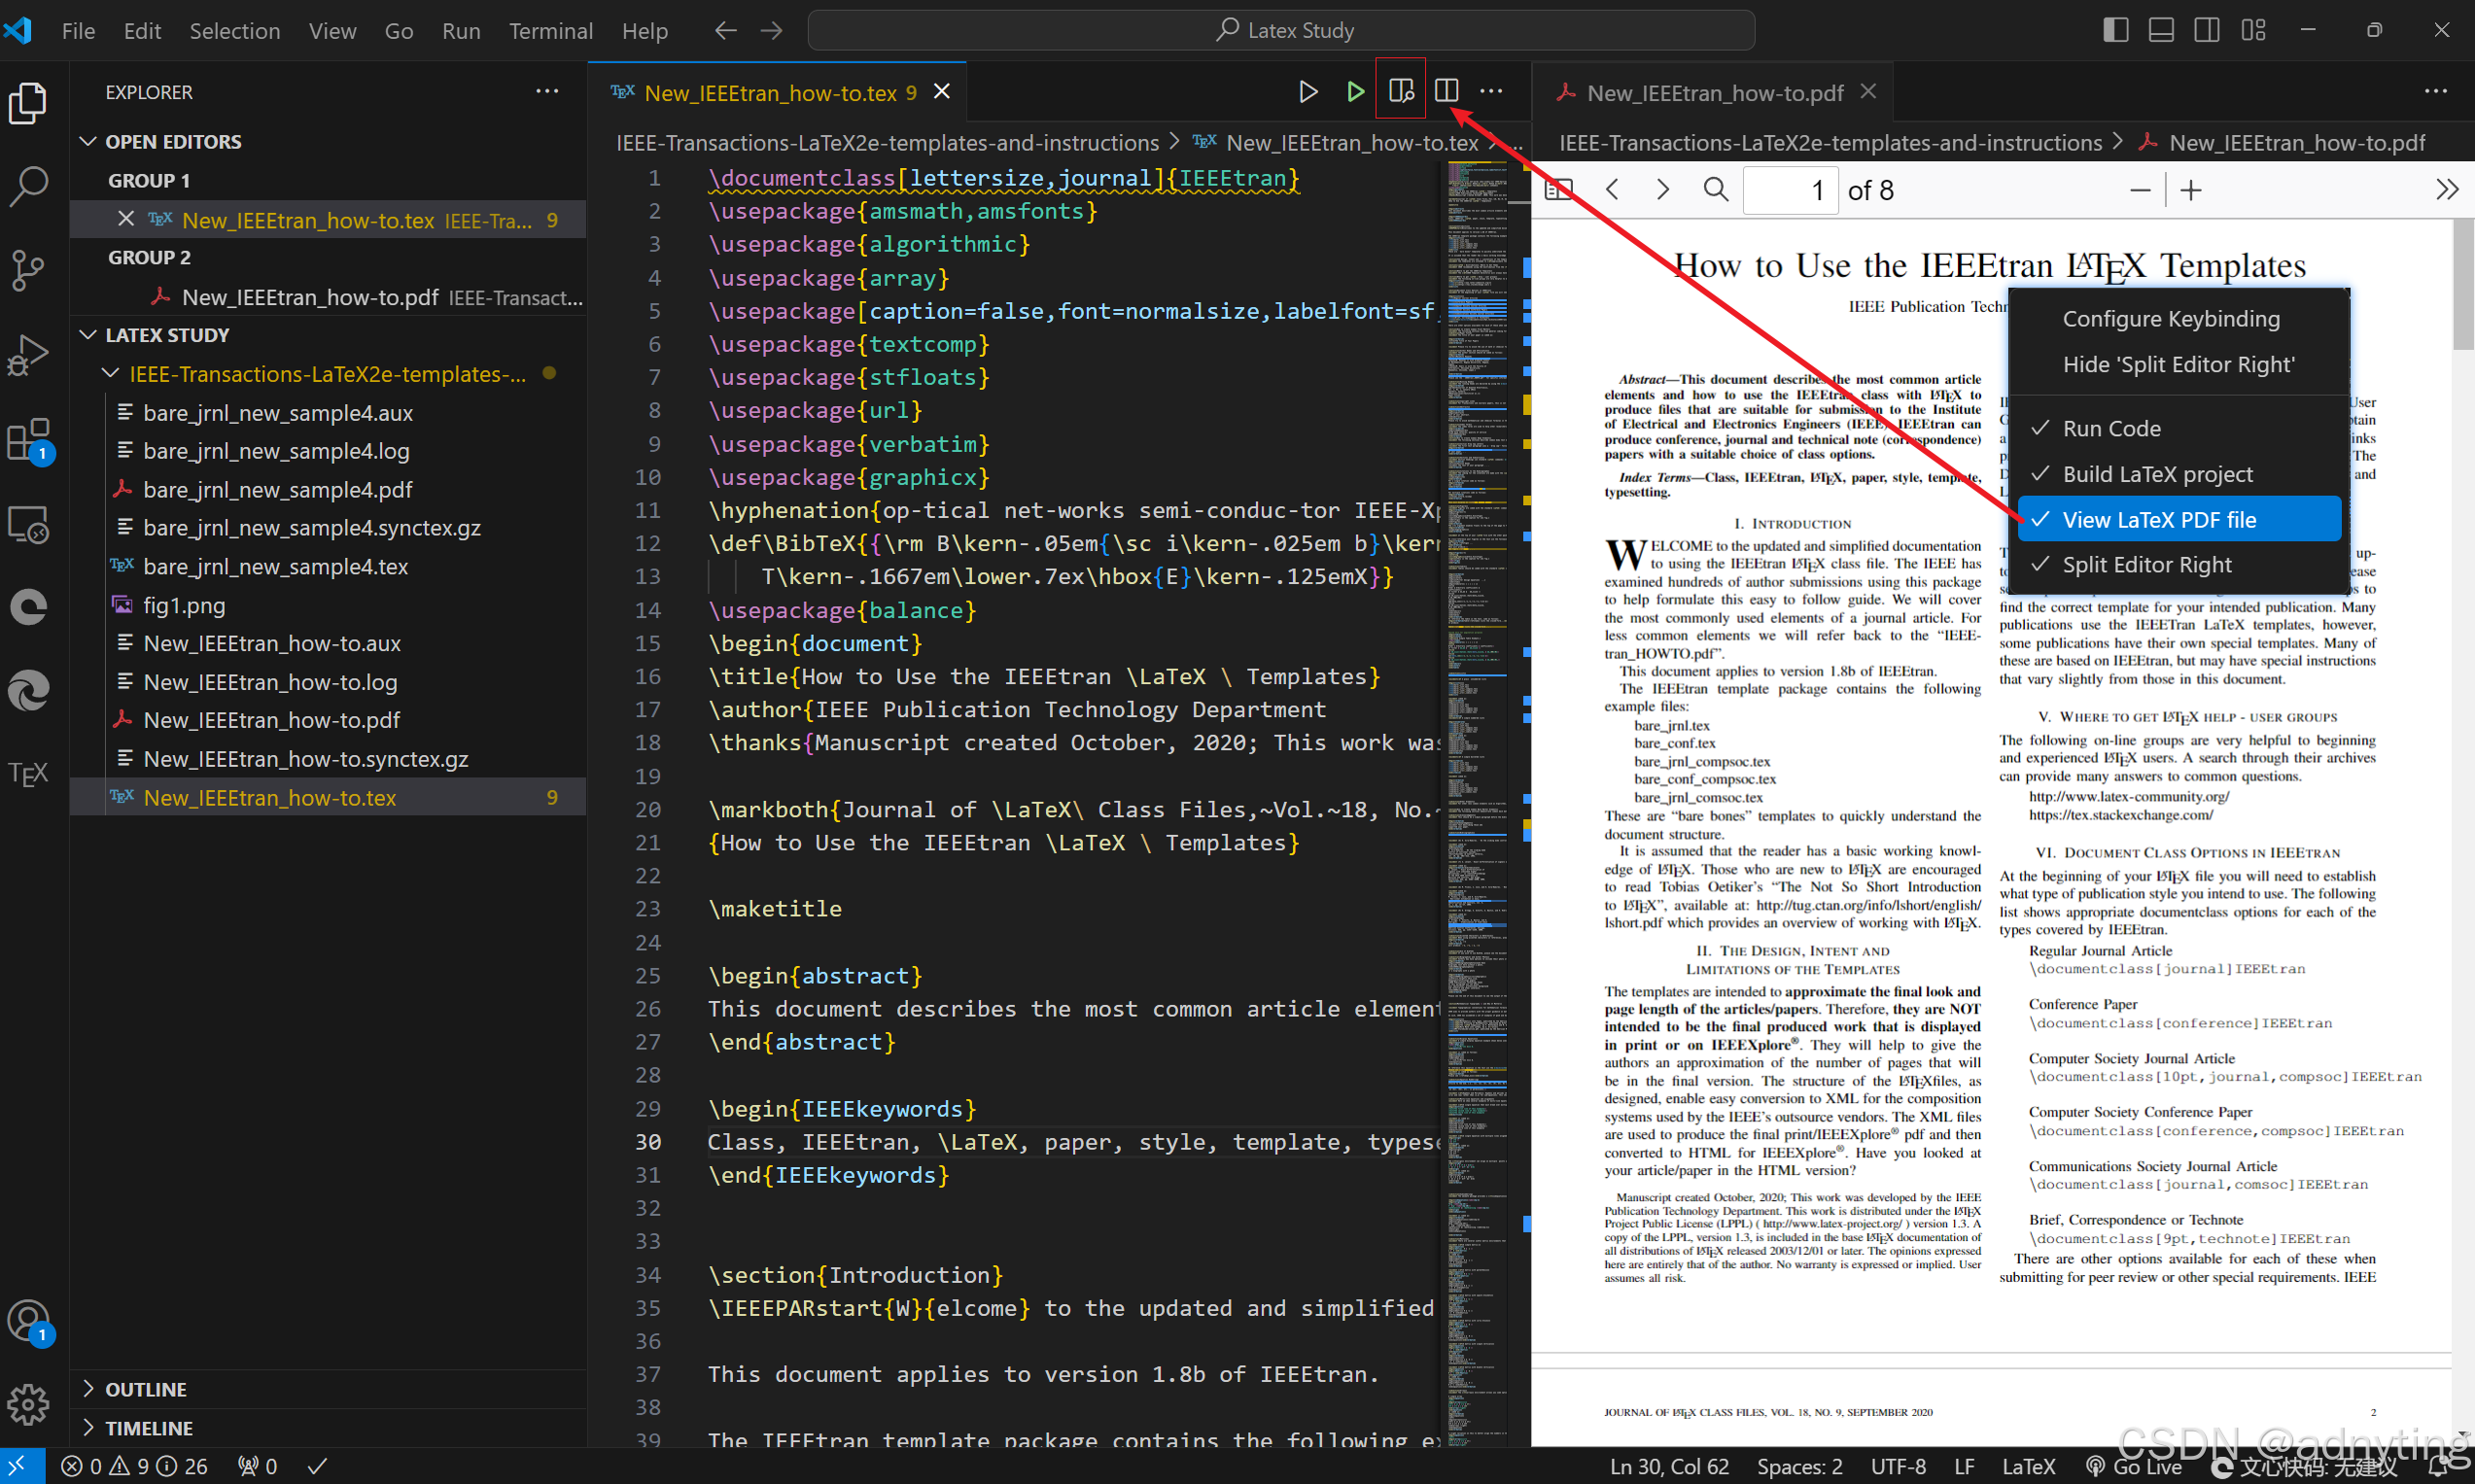The width and height of the screenshot is (2475, 1484).
Task: Click the Split Editor Right icon
Action: (x=1446, y=92)
